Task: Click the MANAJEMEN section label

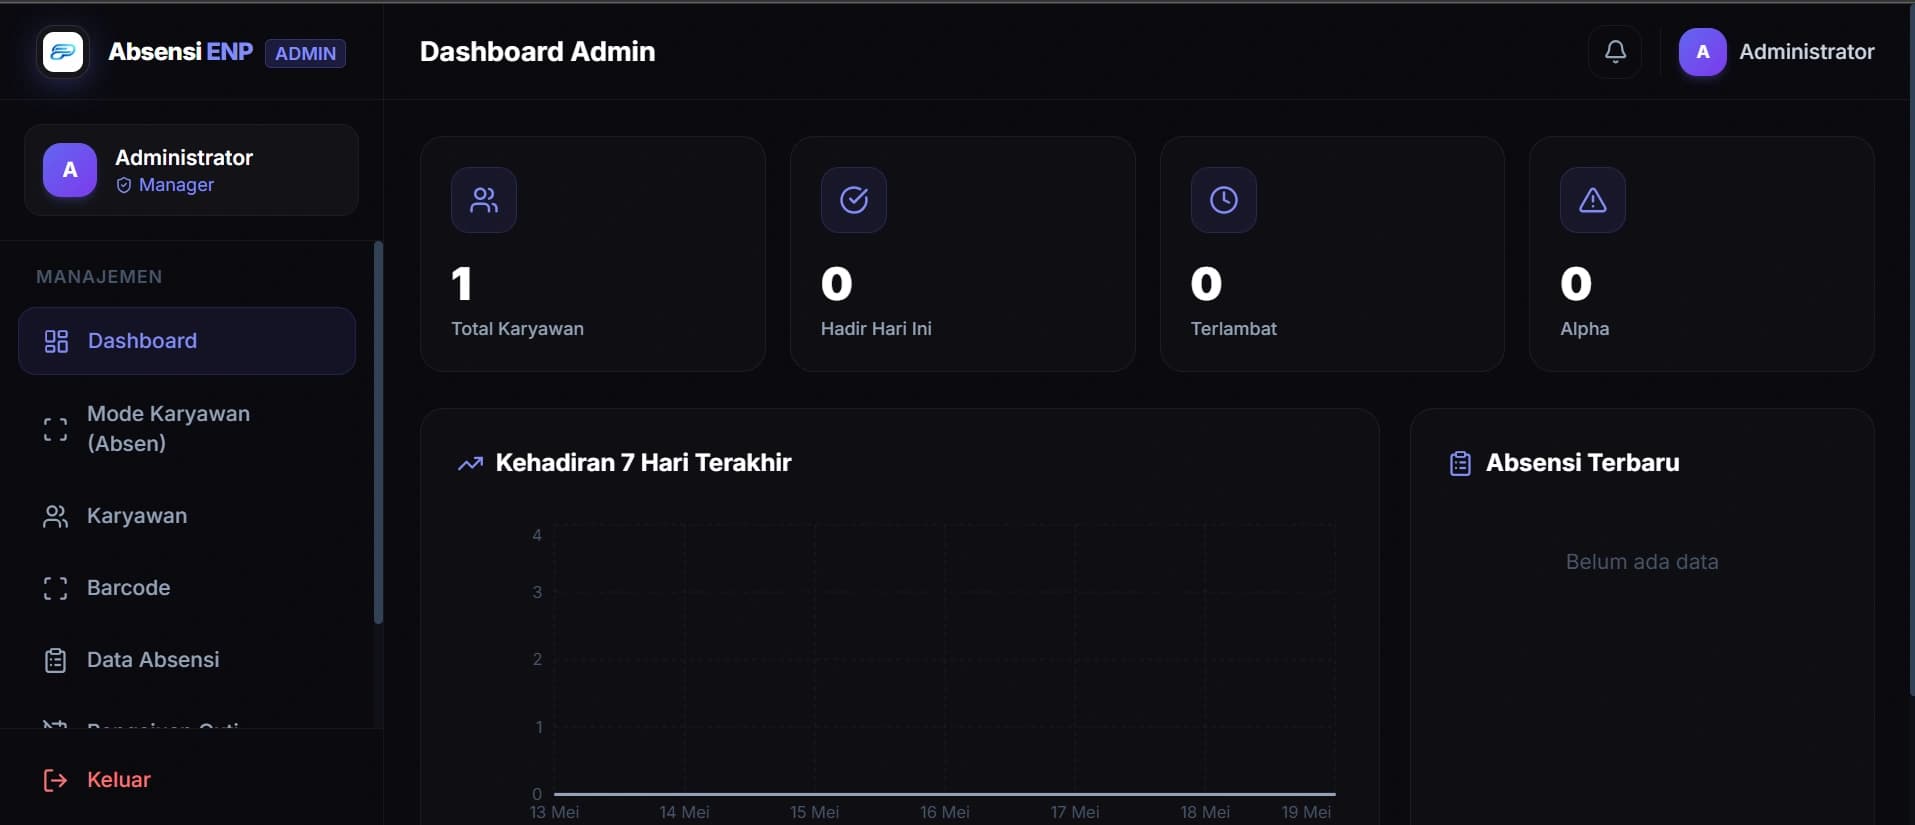Action: point(99,277)
